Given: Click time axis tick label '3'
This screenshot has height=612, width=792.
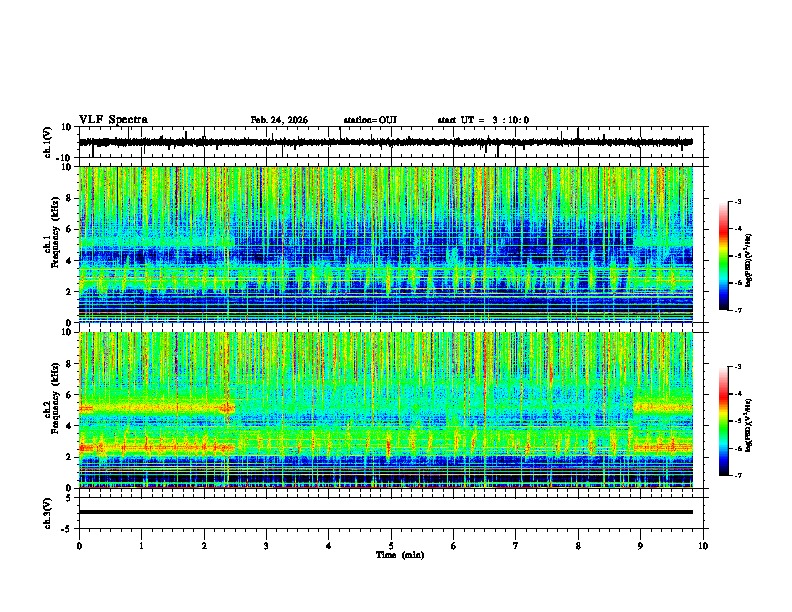Looking at the screenshot, I should point(266,545).
